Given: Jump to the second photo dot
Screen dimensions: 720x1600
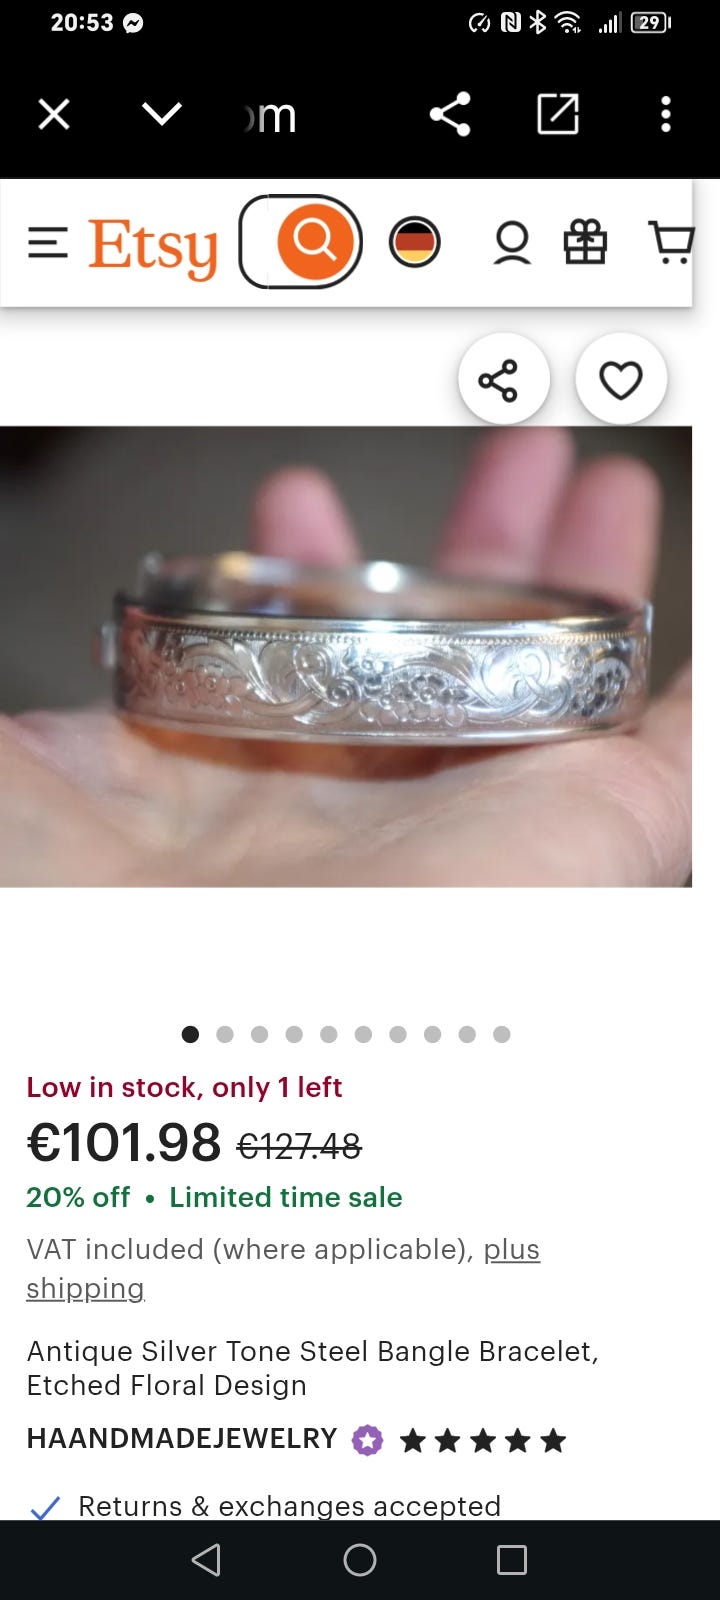Looking at the screenshot, I should [225, 1034].
